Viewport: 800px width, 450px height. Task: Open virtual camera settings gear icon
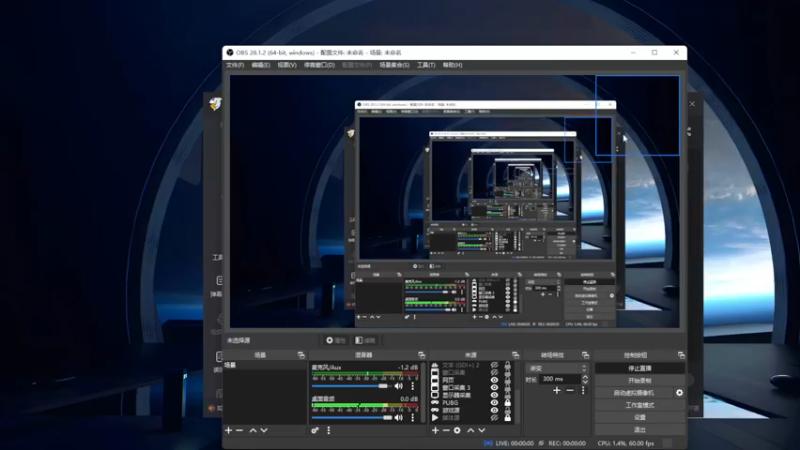coord(680,393)
